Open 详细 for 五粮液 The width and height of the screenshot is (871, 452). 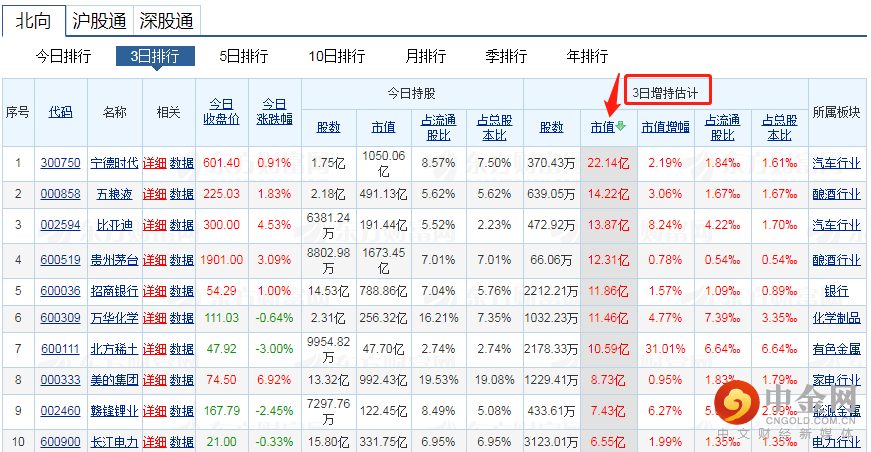pyautogui.click(x=154, y=194)
